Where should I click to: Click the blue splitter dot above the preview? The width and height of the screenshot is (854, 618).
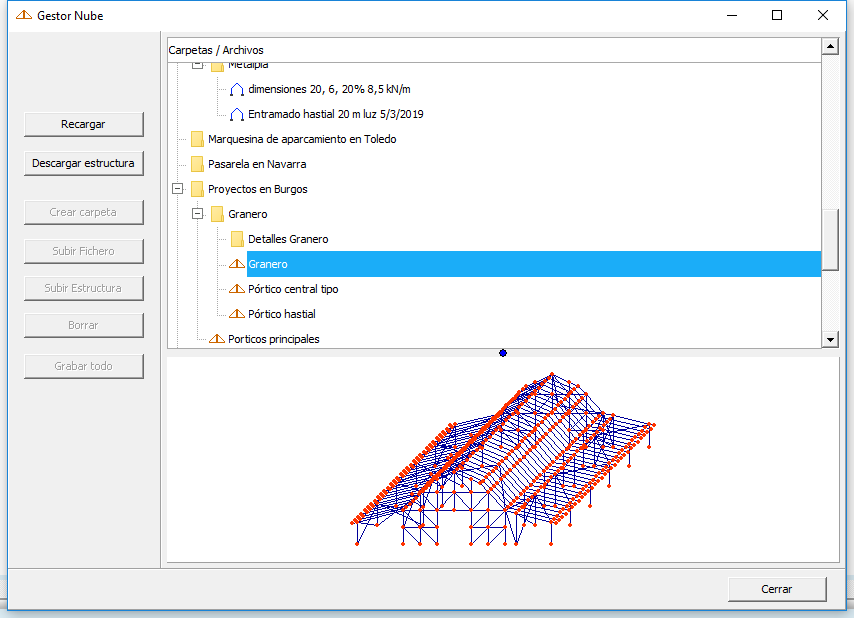click(x=503, y=353)
